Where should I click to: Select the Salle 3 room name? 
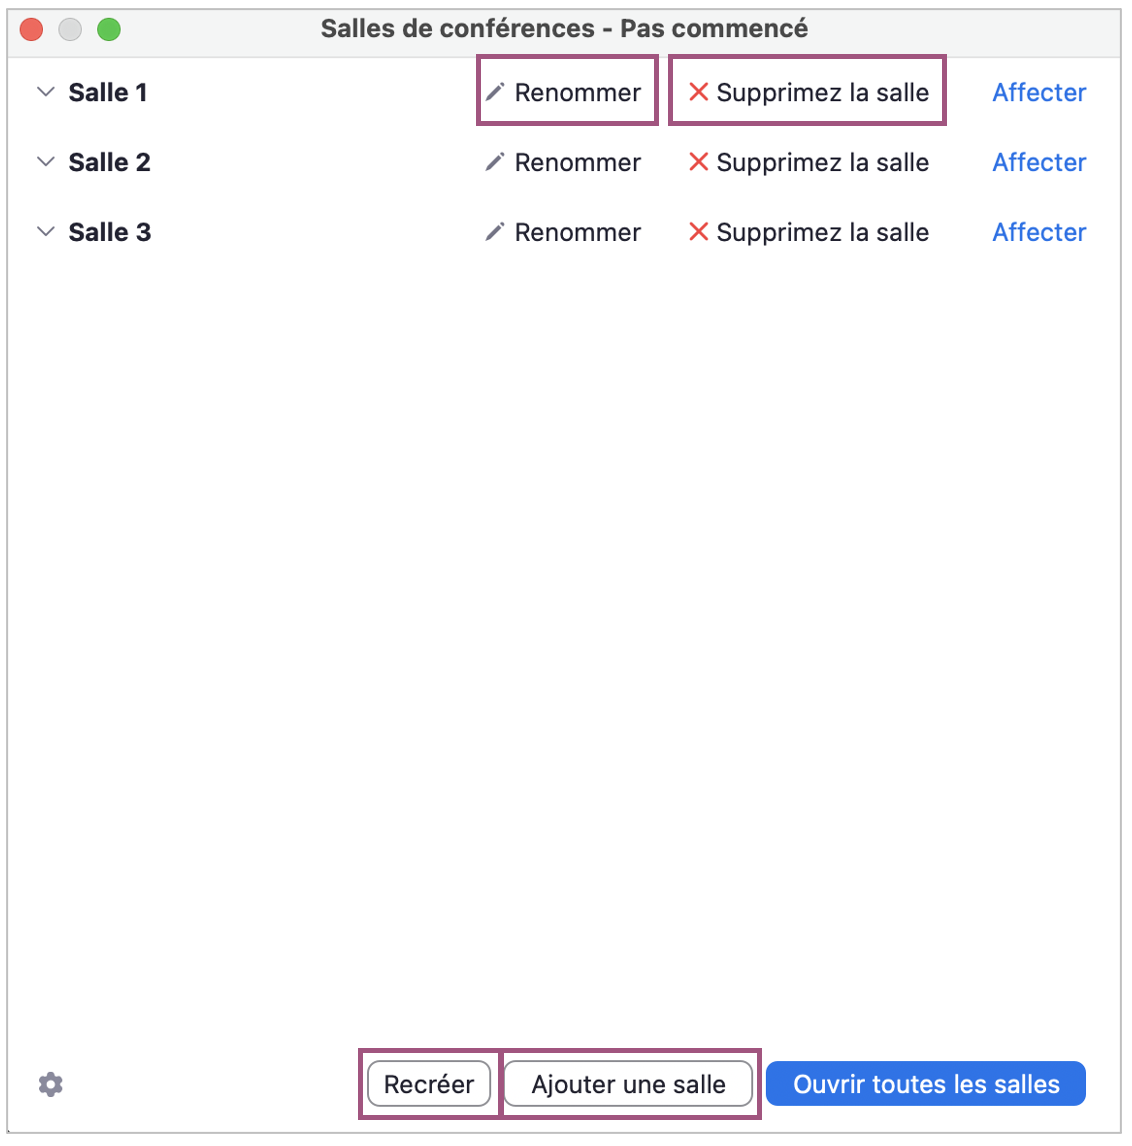click(110, 233)
